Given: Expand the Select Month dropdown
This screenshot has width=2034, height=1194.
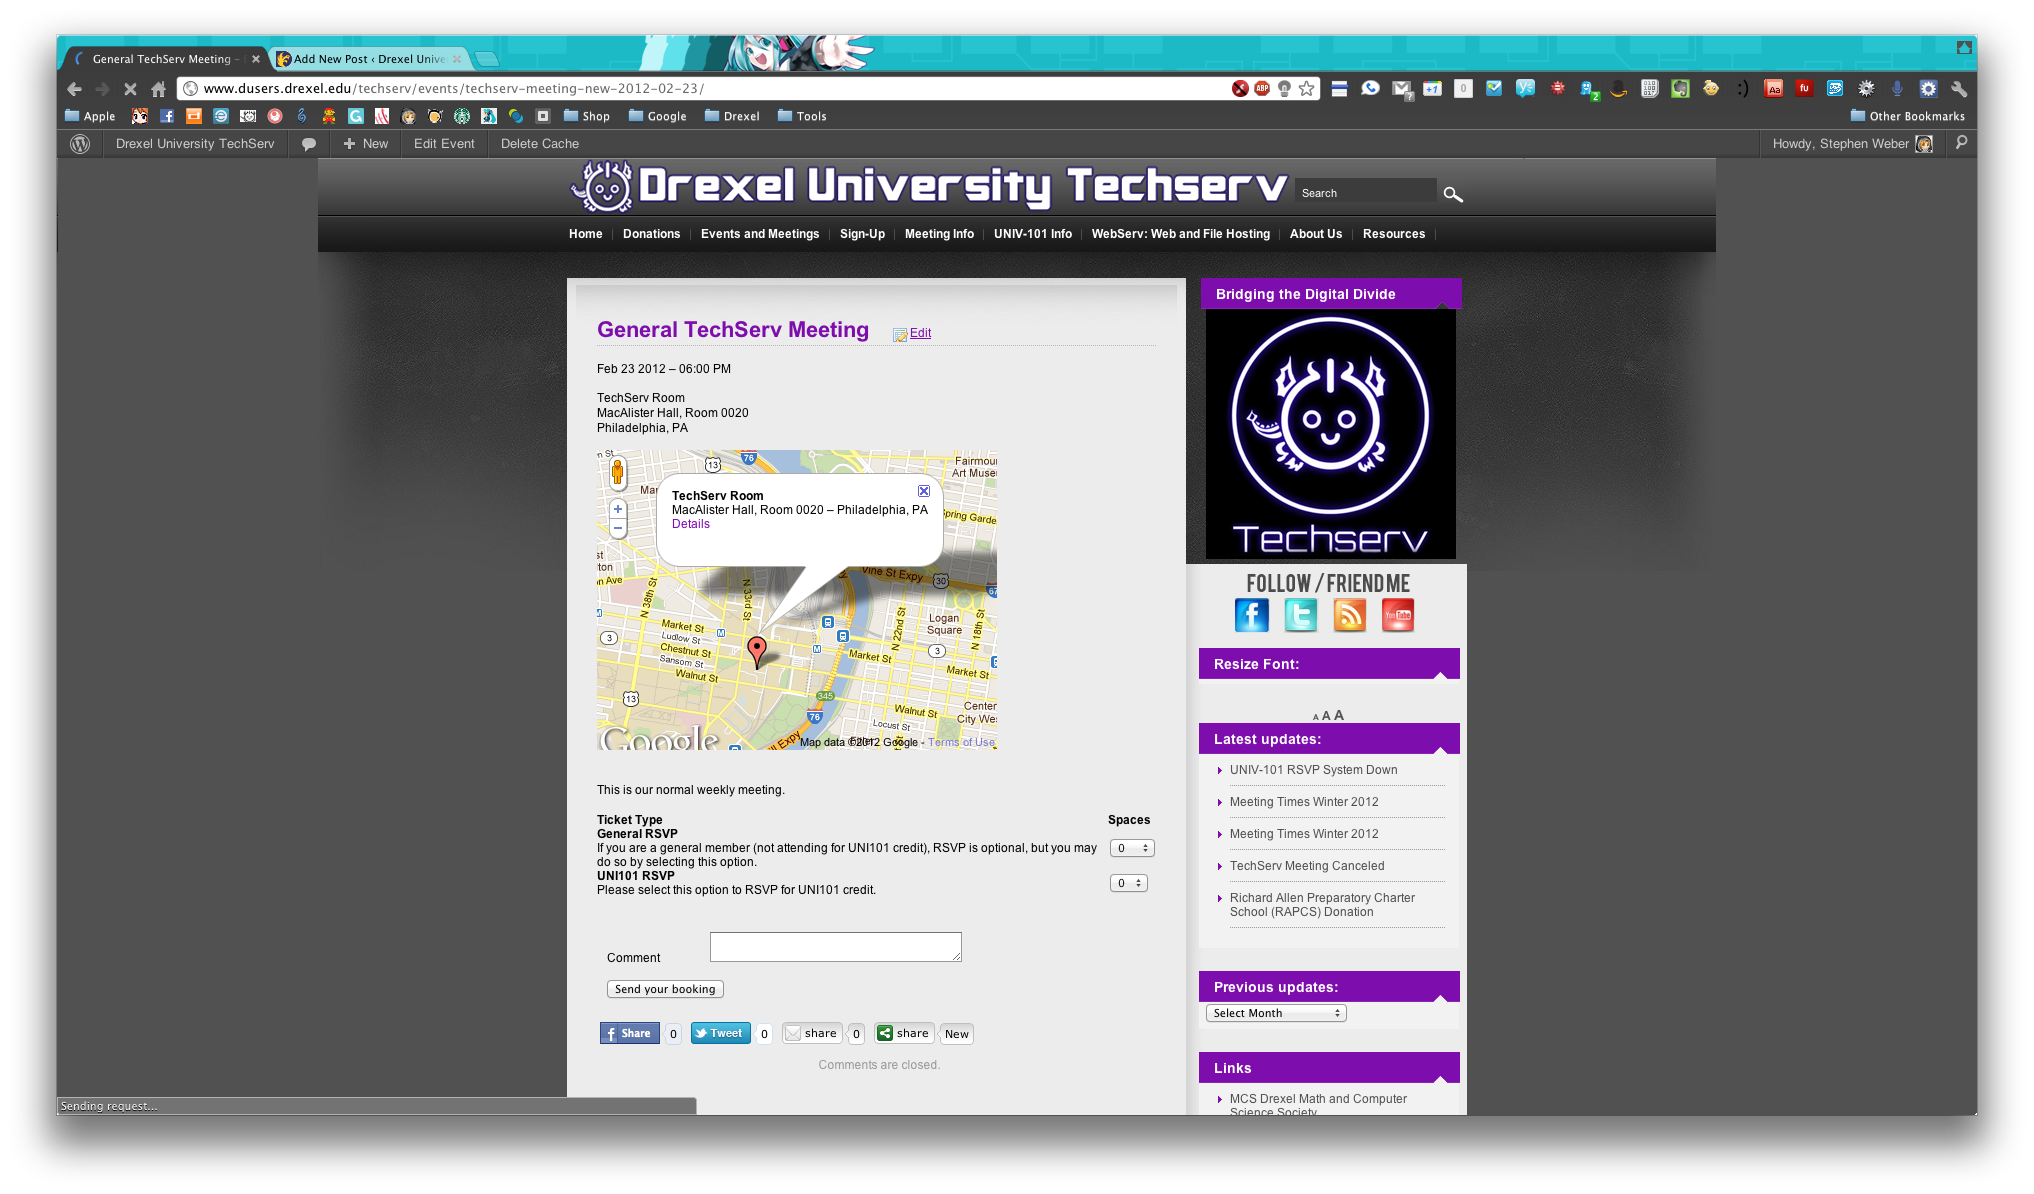Looking at the screenshot, I should point(1276,1013).
